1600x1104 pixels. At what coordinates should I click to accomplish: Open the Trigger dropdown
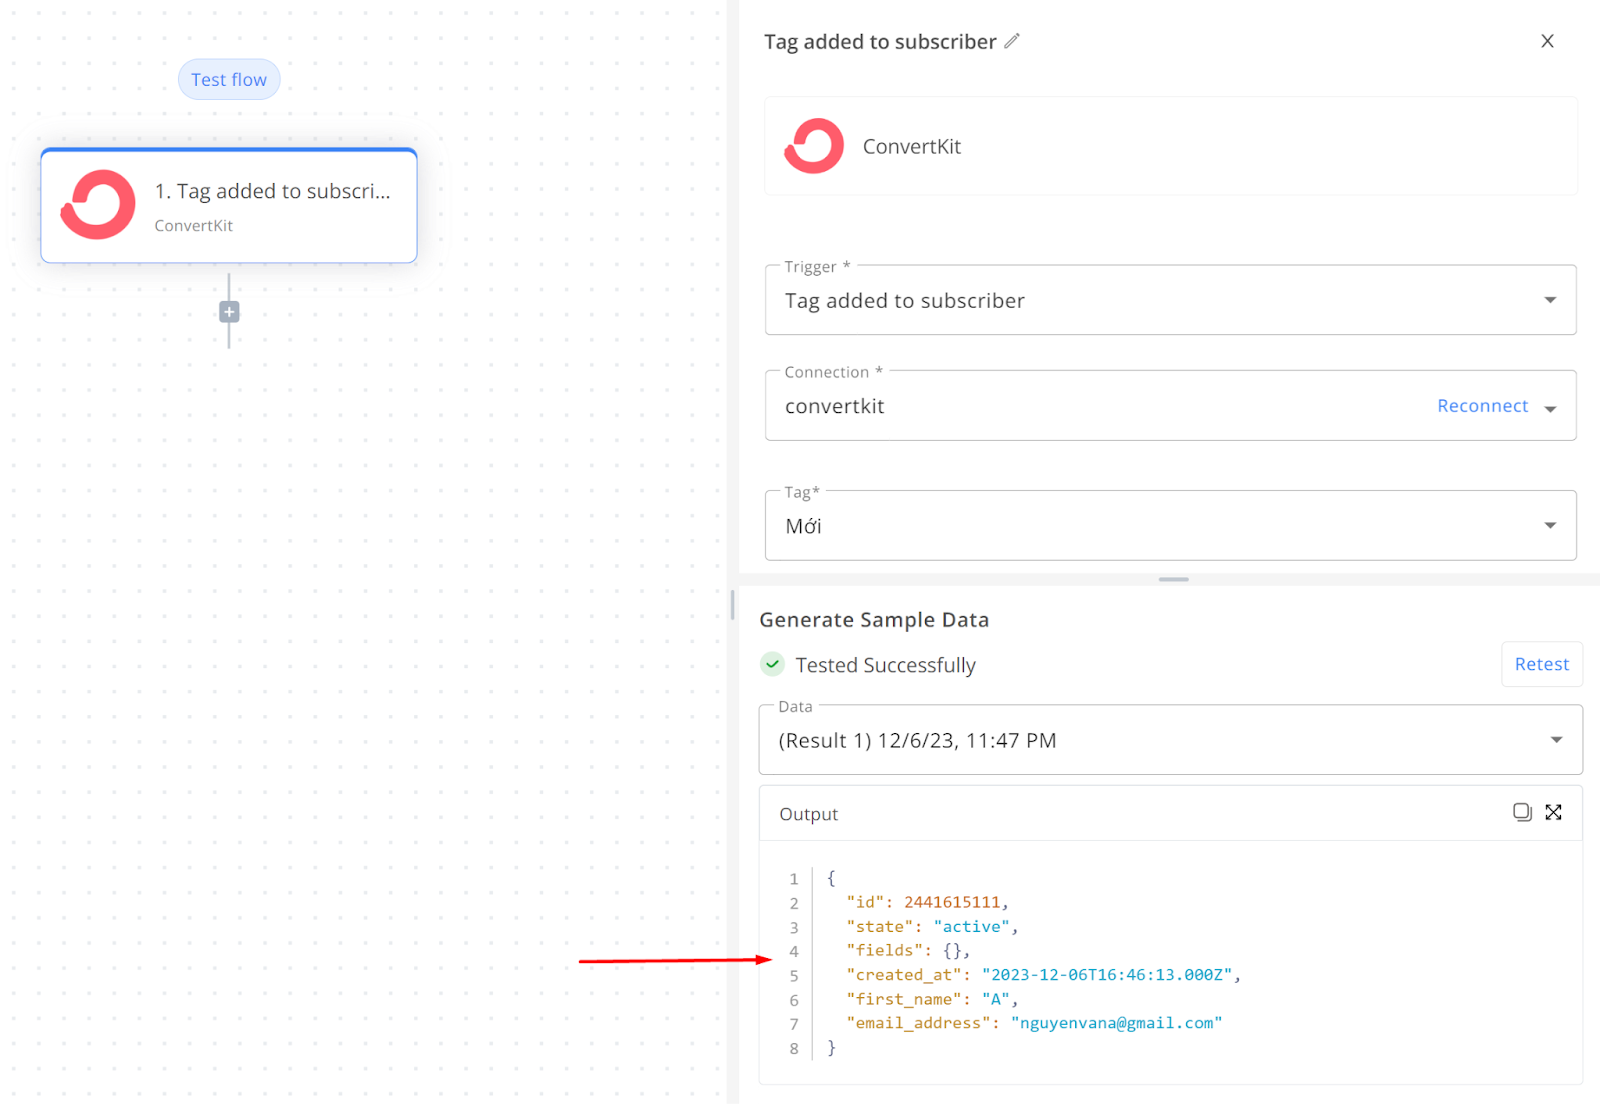pos(1170,300)
